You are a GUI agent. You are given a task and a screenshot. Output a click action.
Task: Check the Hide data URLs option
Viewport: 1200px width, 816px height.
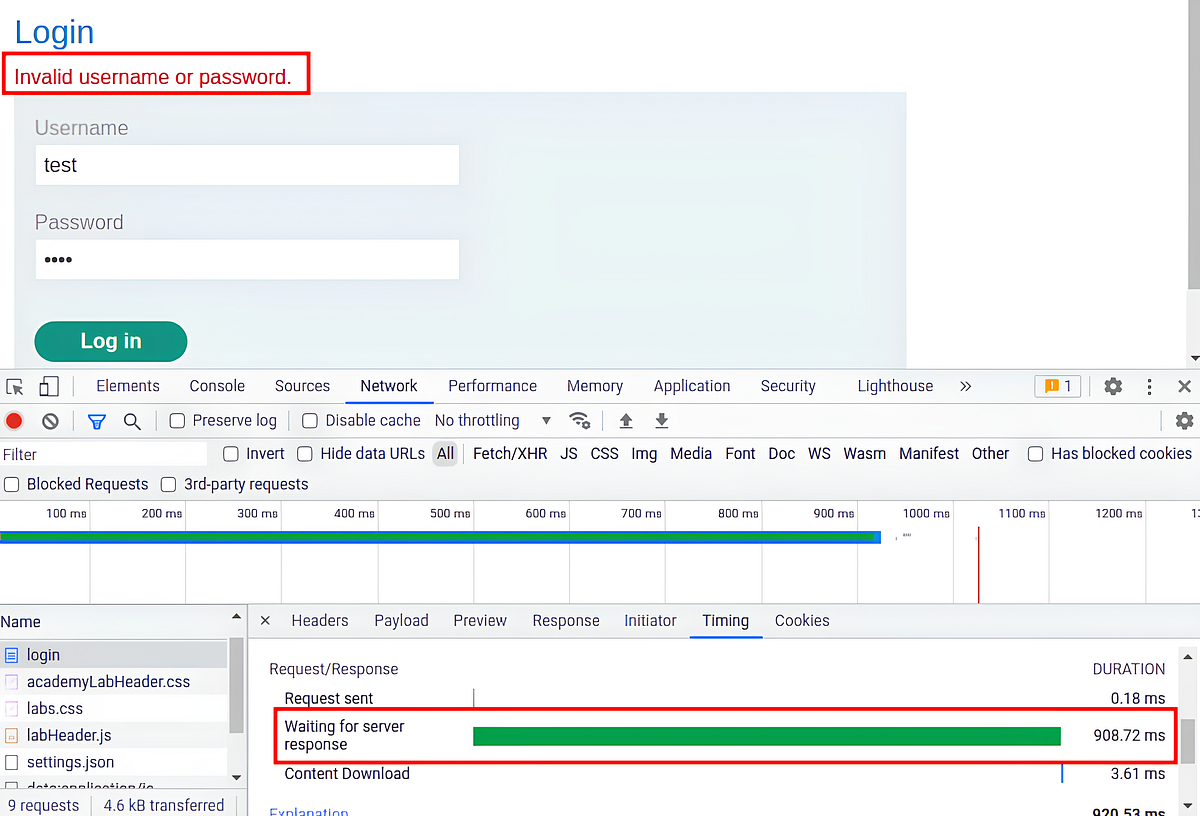pyautogui.click(x=304, y=453)
